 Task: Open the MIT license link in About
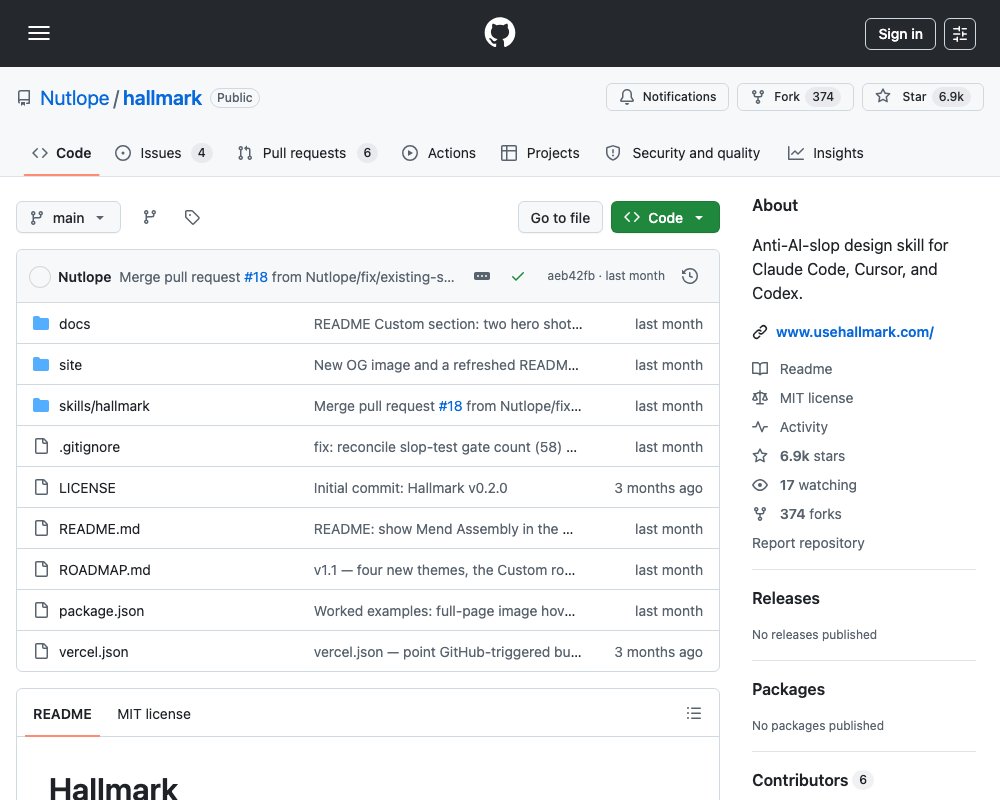point(802,398)
